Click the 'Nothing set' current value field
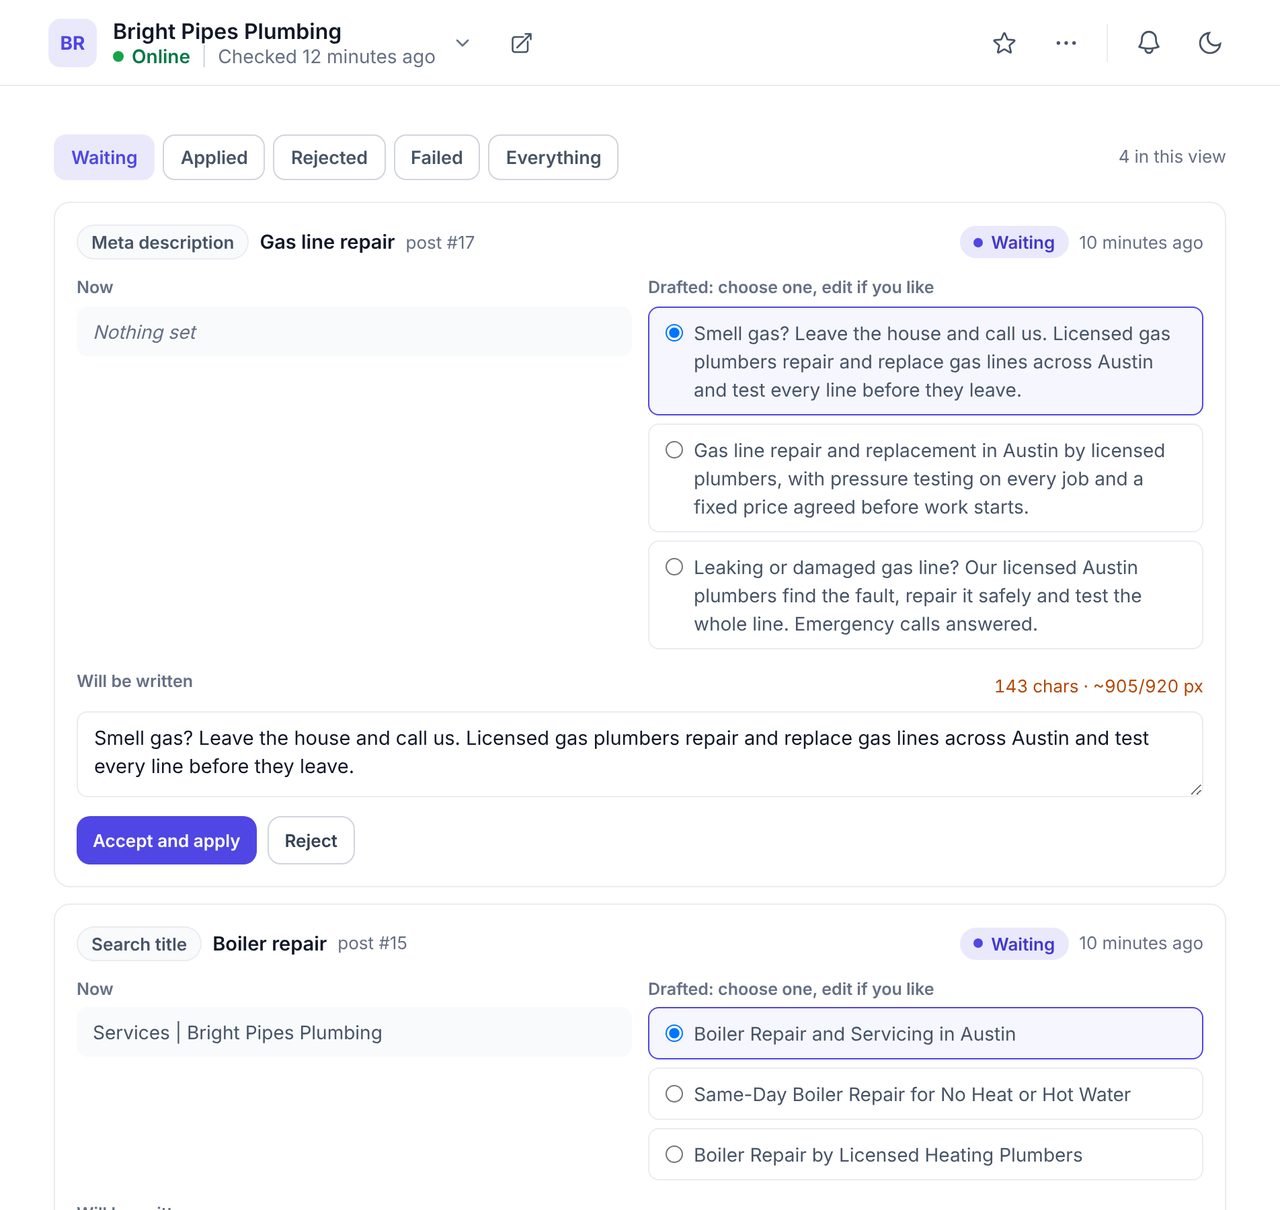This screenshot has height=1210, width=1280. point(354,332)
